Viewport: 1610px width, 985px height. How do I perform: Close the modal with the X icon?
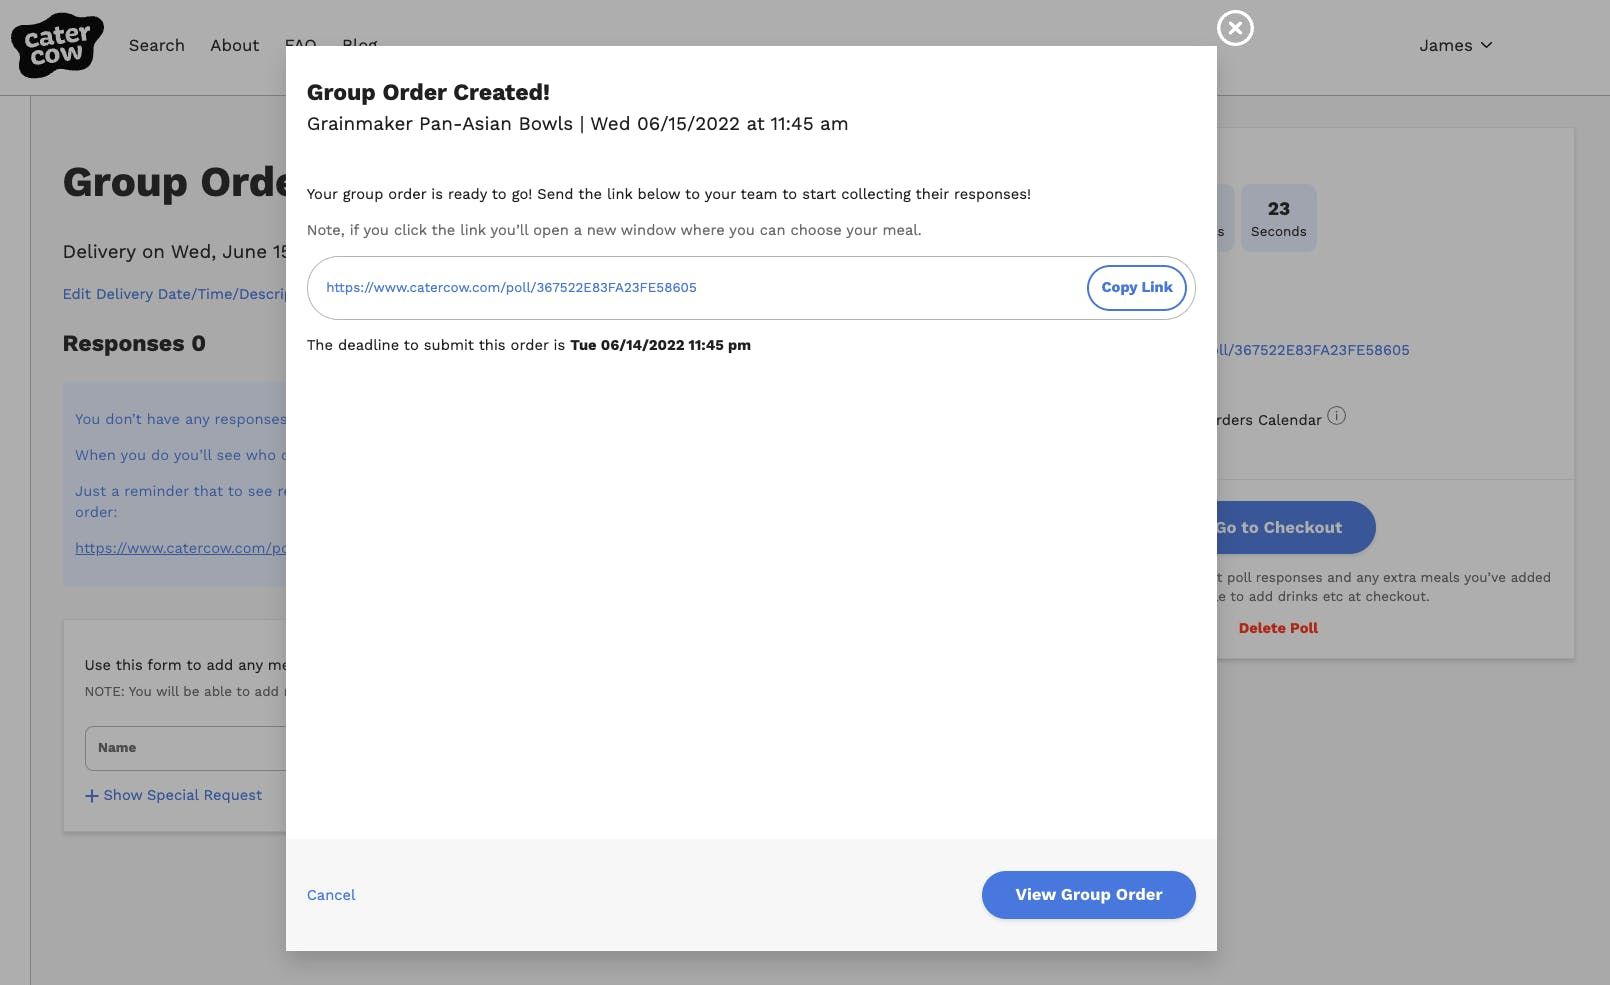[x=1235, y=28]
